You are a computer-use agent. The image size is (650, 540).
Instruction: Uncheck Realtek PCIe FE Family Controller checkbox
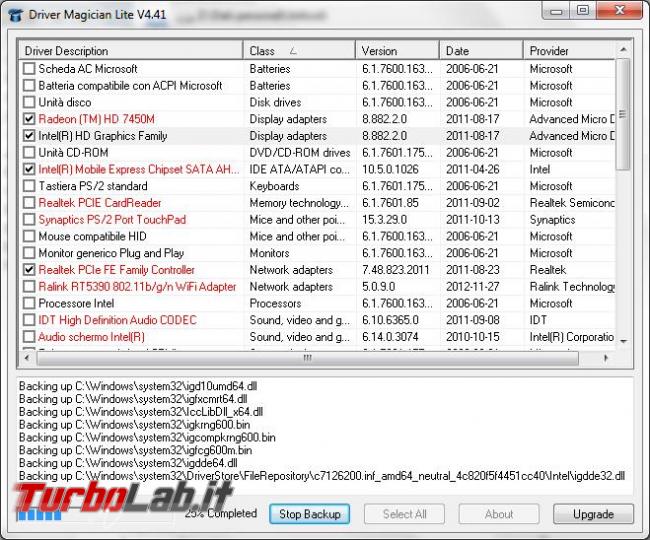[x=29, y=270]
